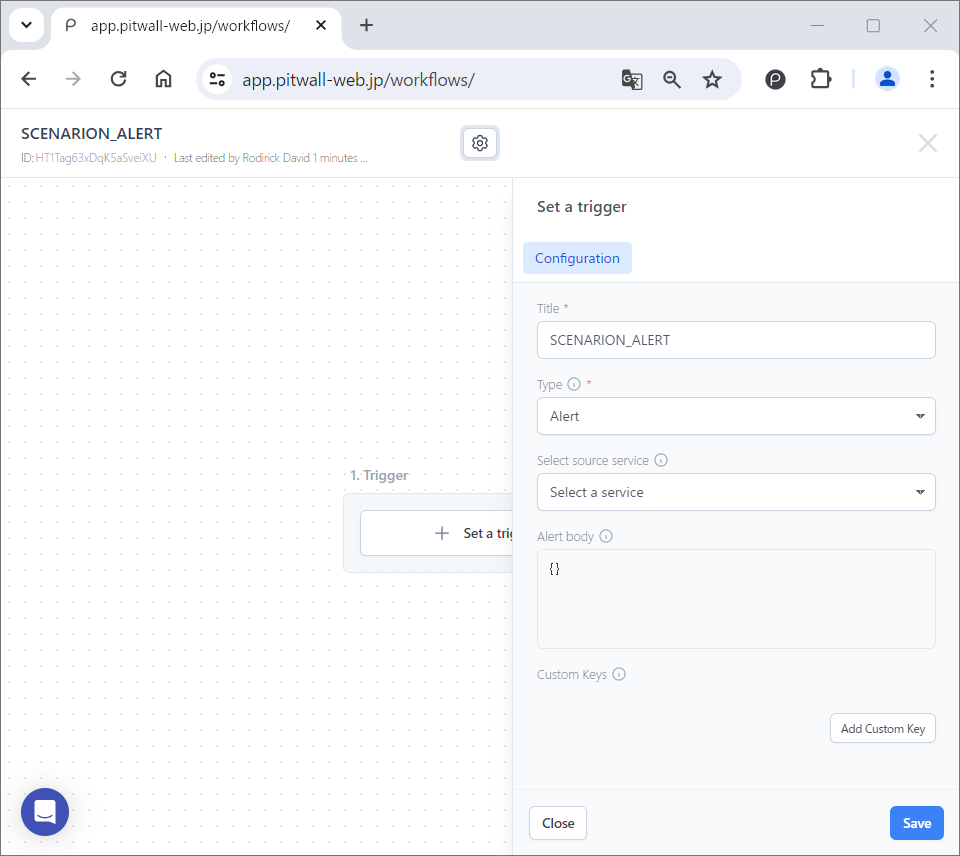Viewport: 960px width, 856px height.
Task: Save the trigger configuration
Action: pyautogui.click(x=916, y=823)
